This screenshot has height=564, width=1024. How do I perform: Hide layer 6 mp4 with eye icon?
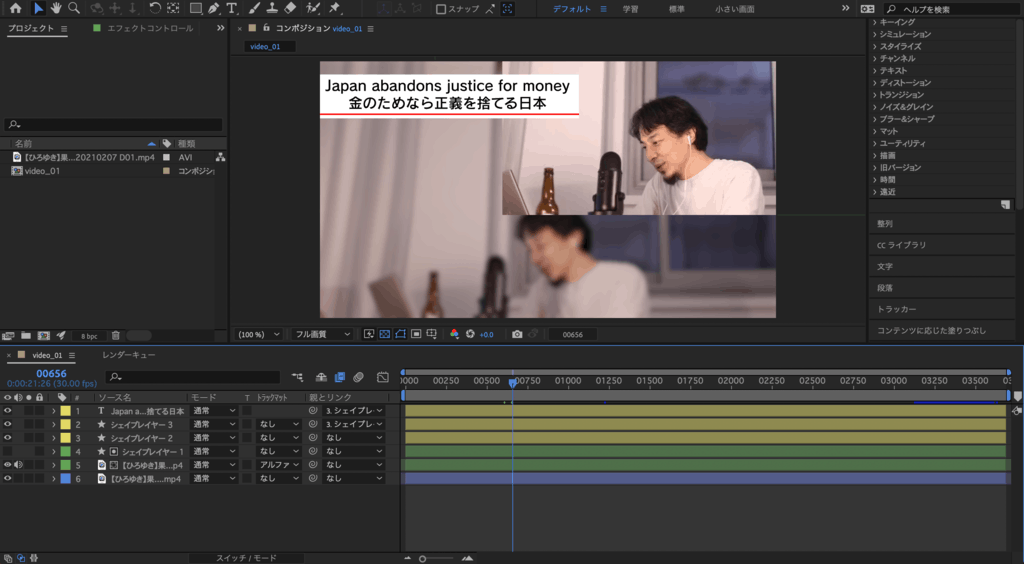pyautogui.click(x=8, y=478)
